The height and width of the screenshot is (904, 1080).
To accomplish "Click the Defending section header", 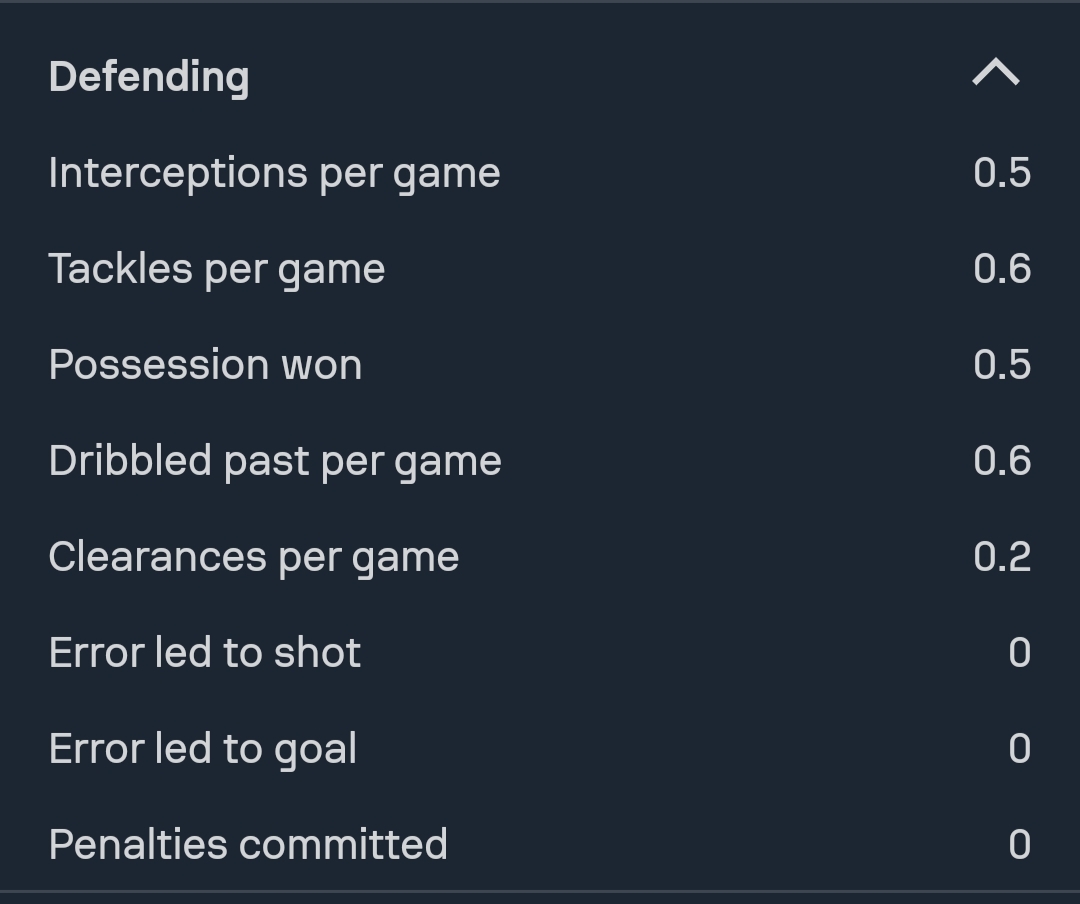I will coord(149,77).
